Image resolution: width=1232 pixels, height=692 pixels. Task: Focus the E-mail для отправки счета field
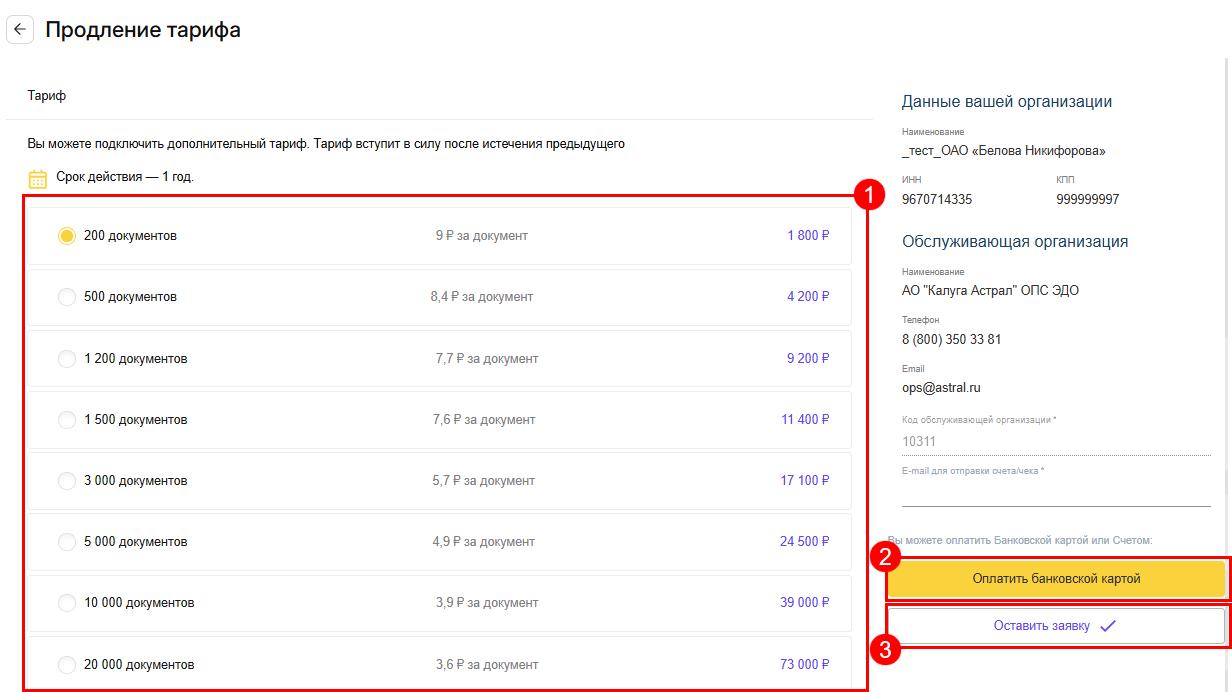point(1055,492)
